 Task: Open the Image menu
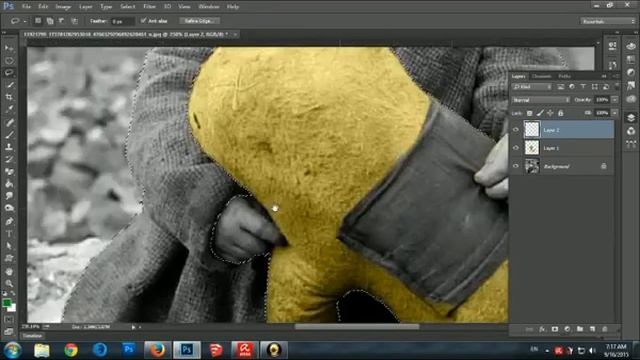63,7
